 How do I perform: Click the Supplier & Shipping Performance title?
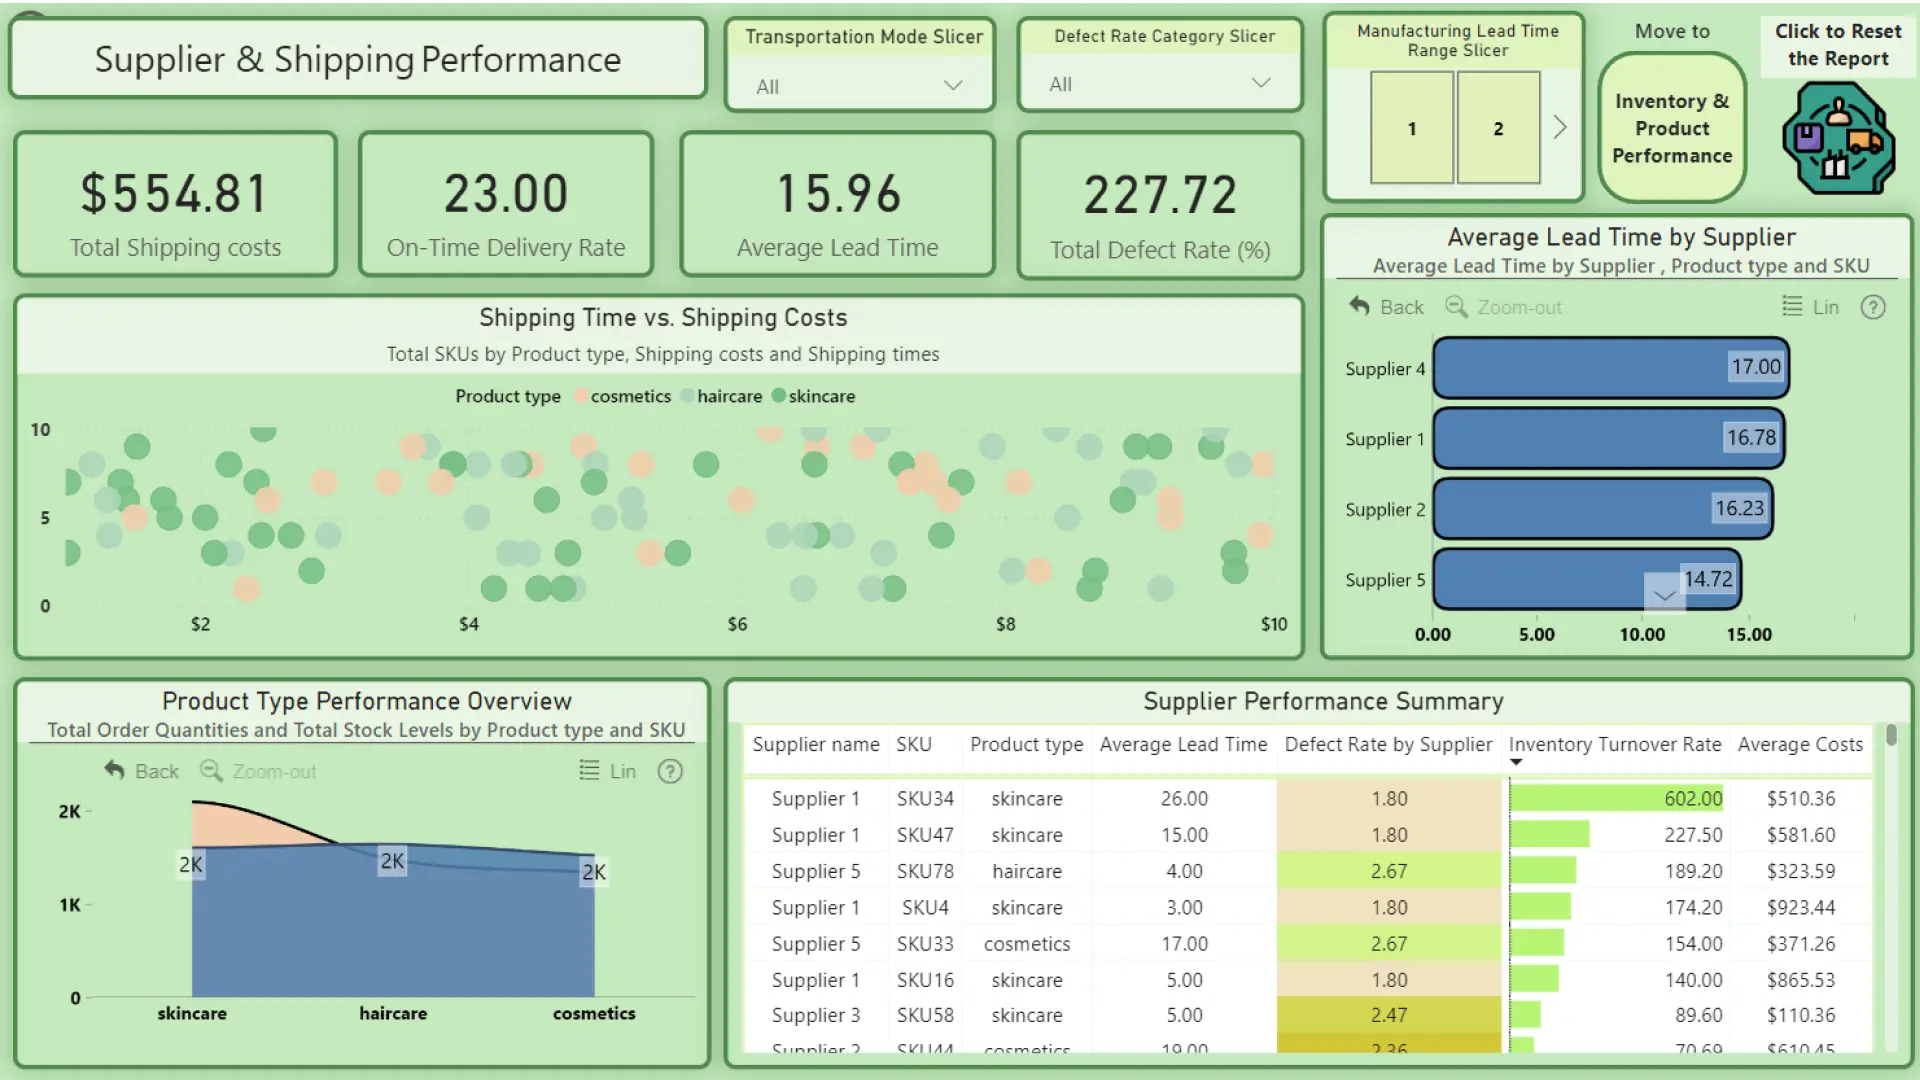tap(357, 59)
